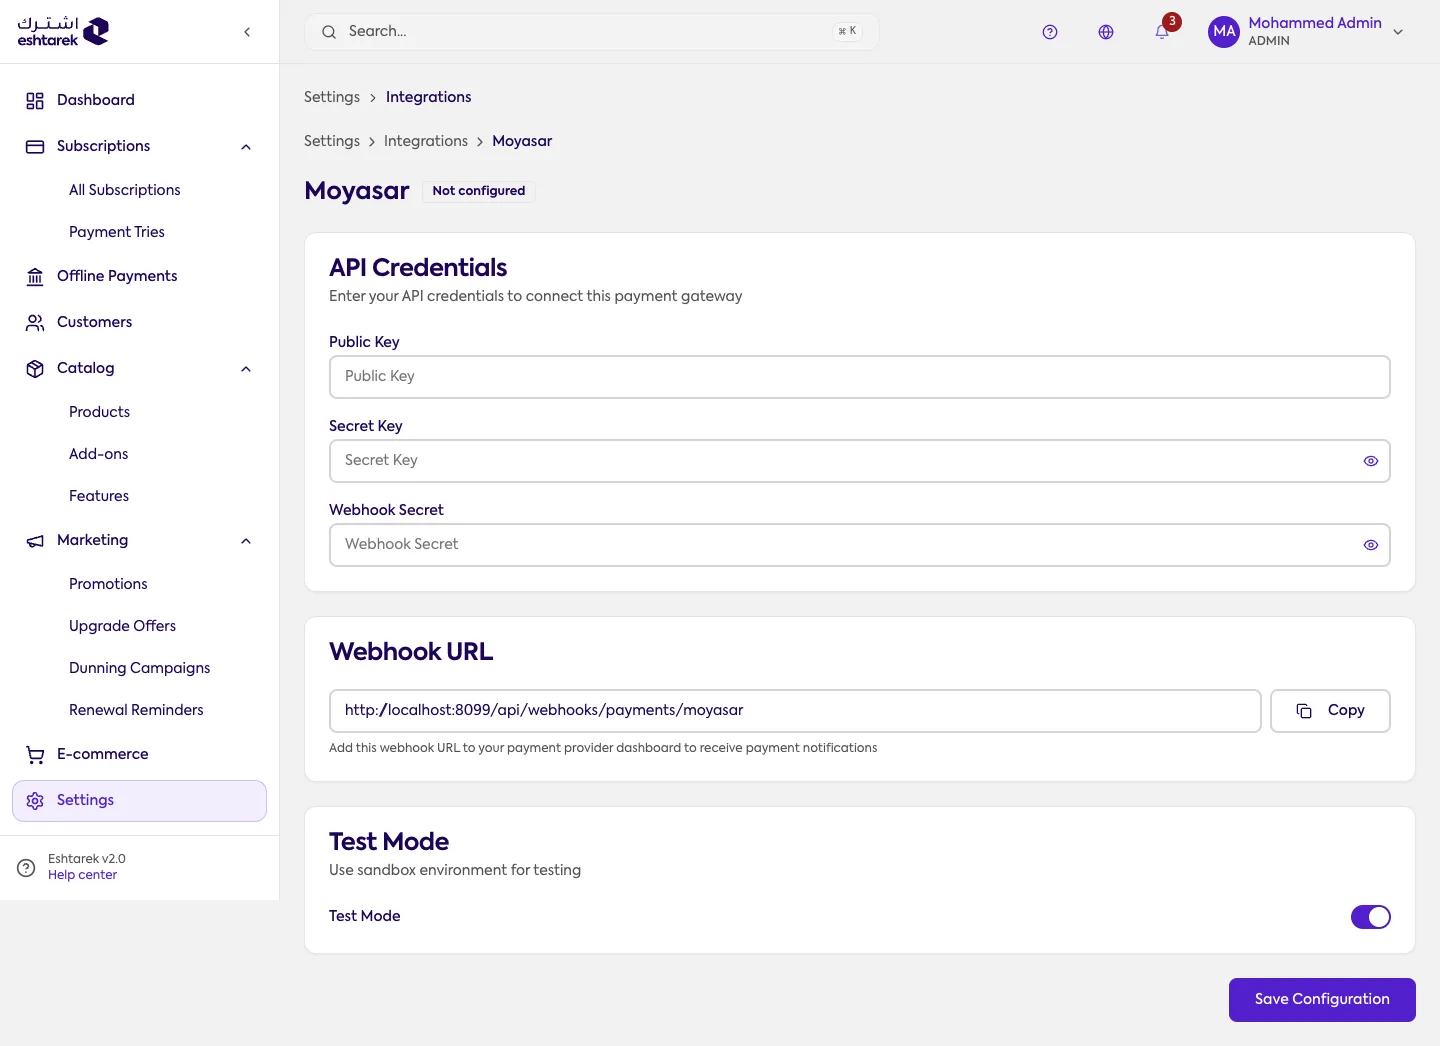This screenshot has width=1440, height=1046.
Task: Focus the Search field
Action: pyautogui.click(x=591, y=32)
